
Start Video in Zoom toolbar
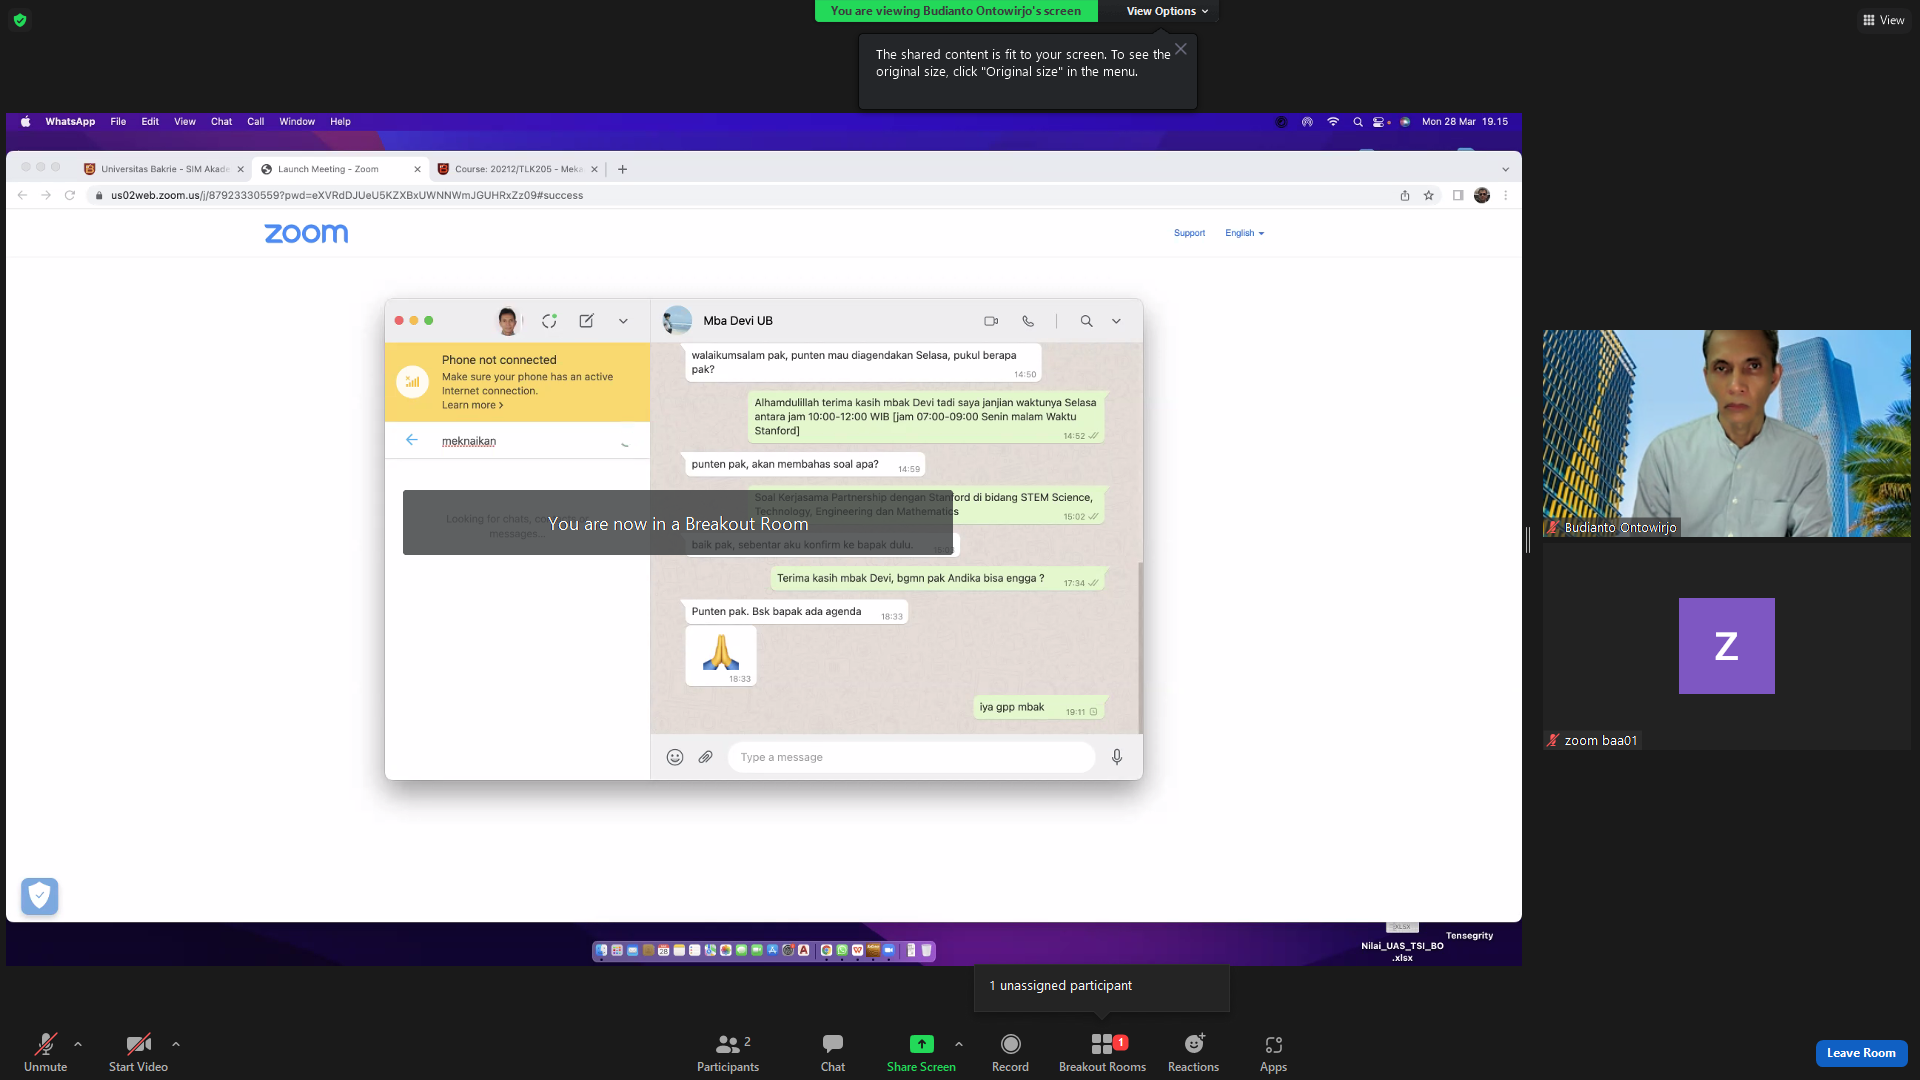coord(138,1052)
